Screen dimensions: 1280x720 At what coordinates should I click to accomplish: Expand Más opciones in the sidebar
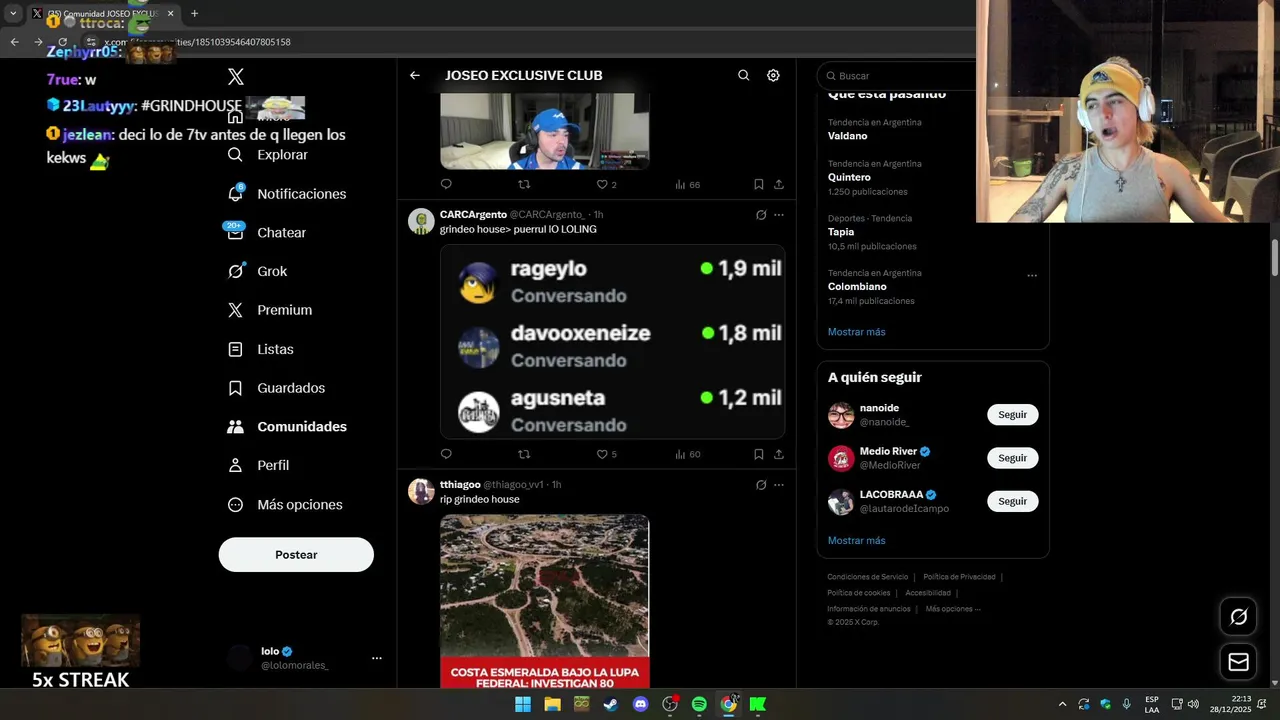click(x=285, y=504)
